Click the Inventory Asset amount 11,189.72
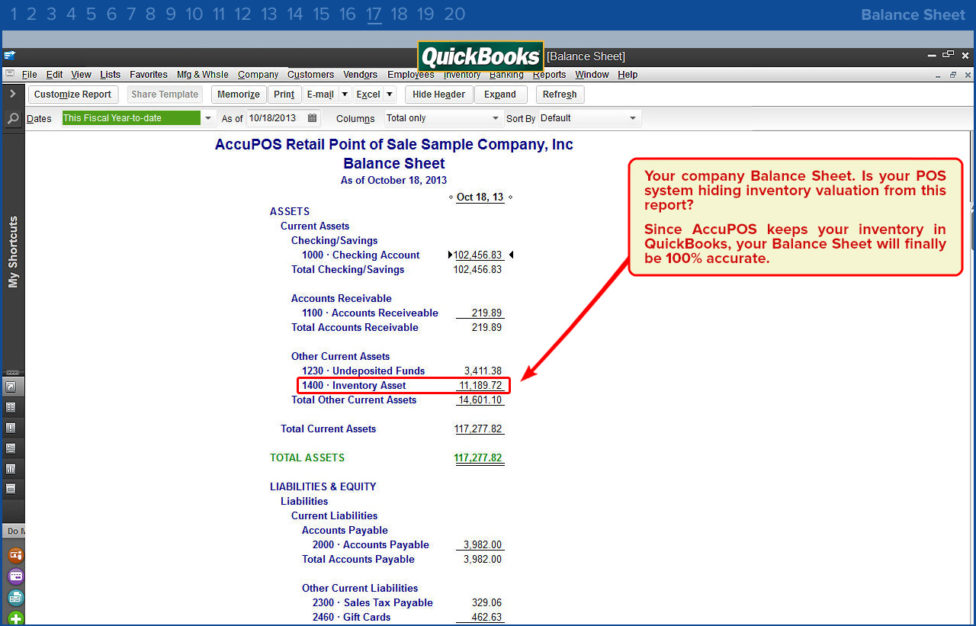Viewport: 976px width, 626px height. [481, 385]
